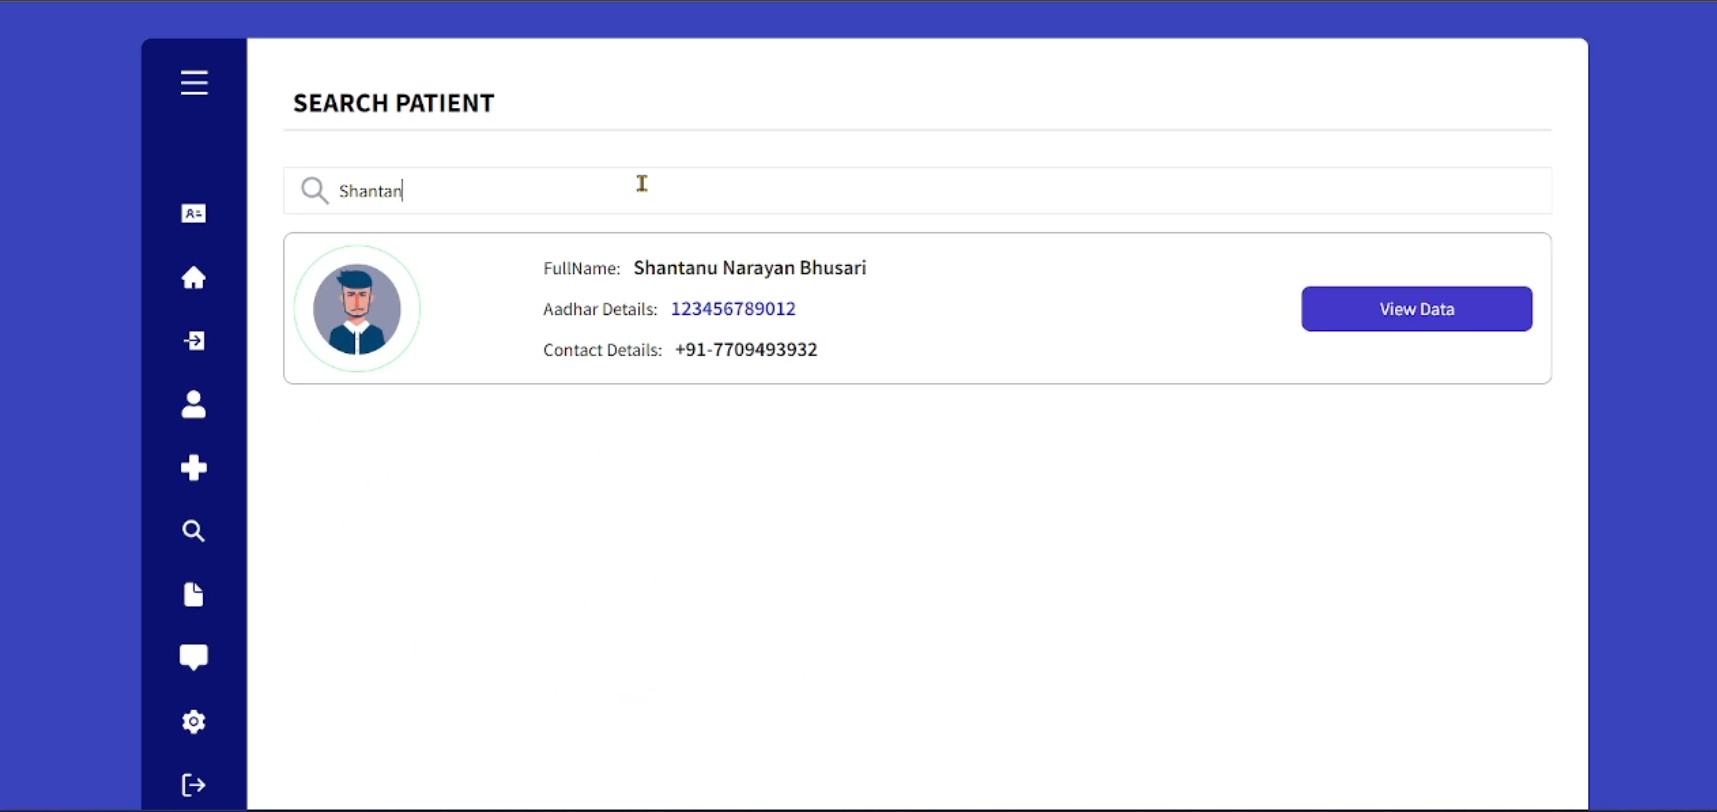1717x812 pixels.
Task: Click the Contact Details label
Action: [602, 350]
